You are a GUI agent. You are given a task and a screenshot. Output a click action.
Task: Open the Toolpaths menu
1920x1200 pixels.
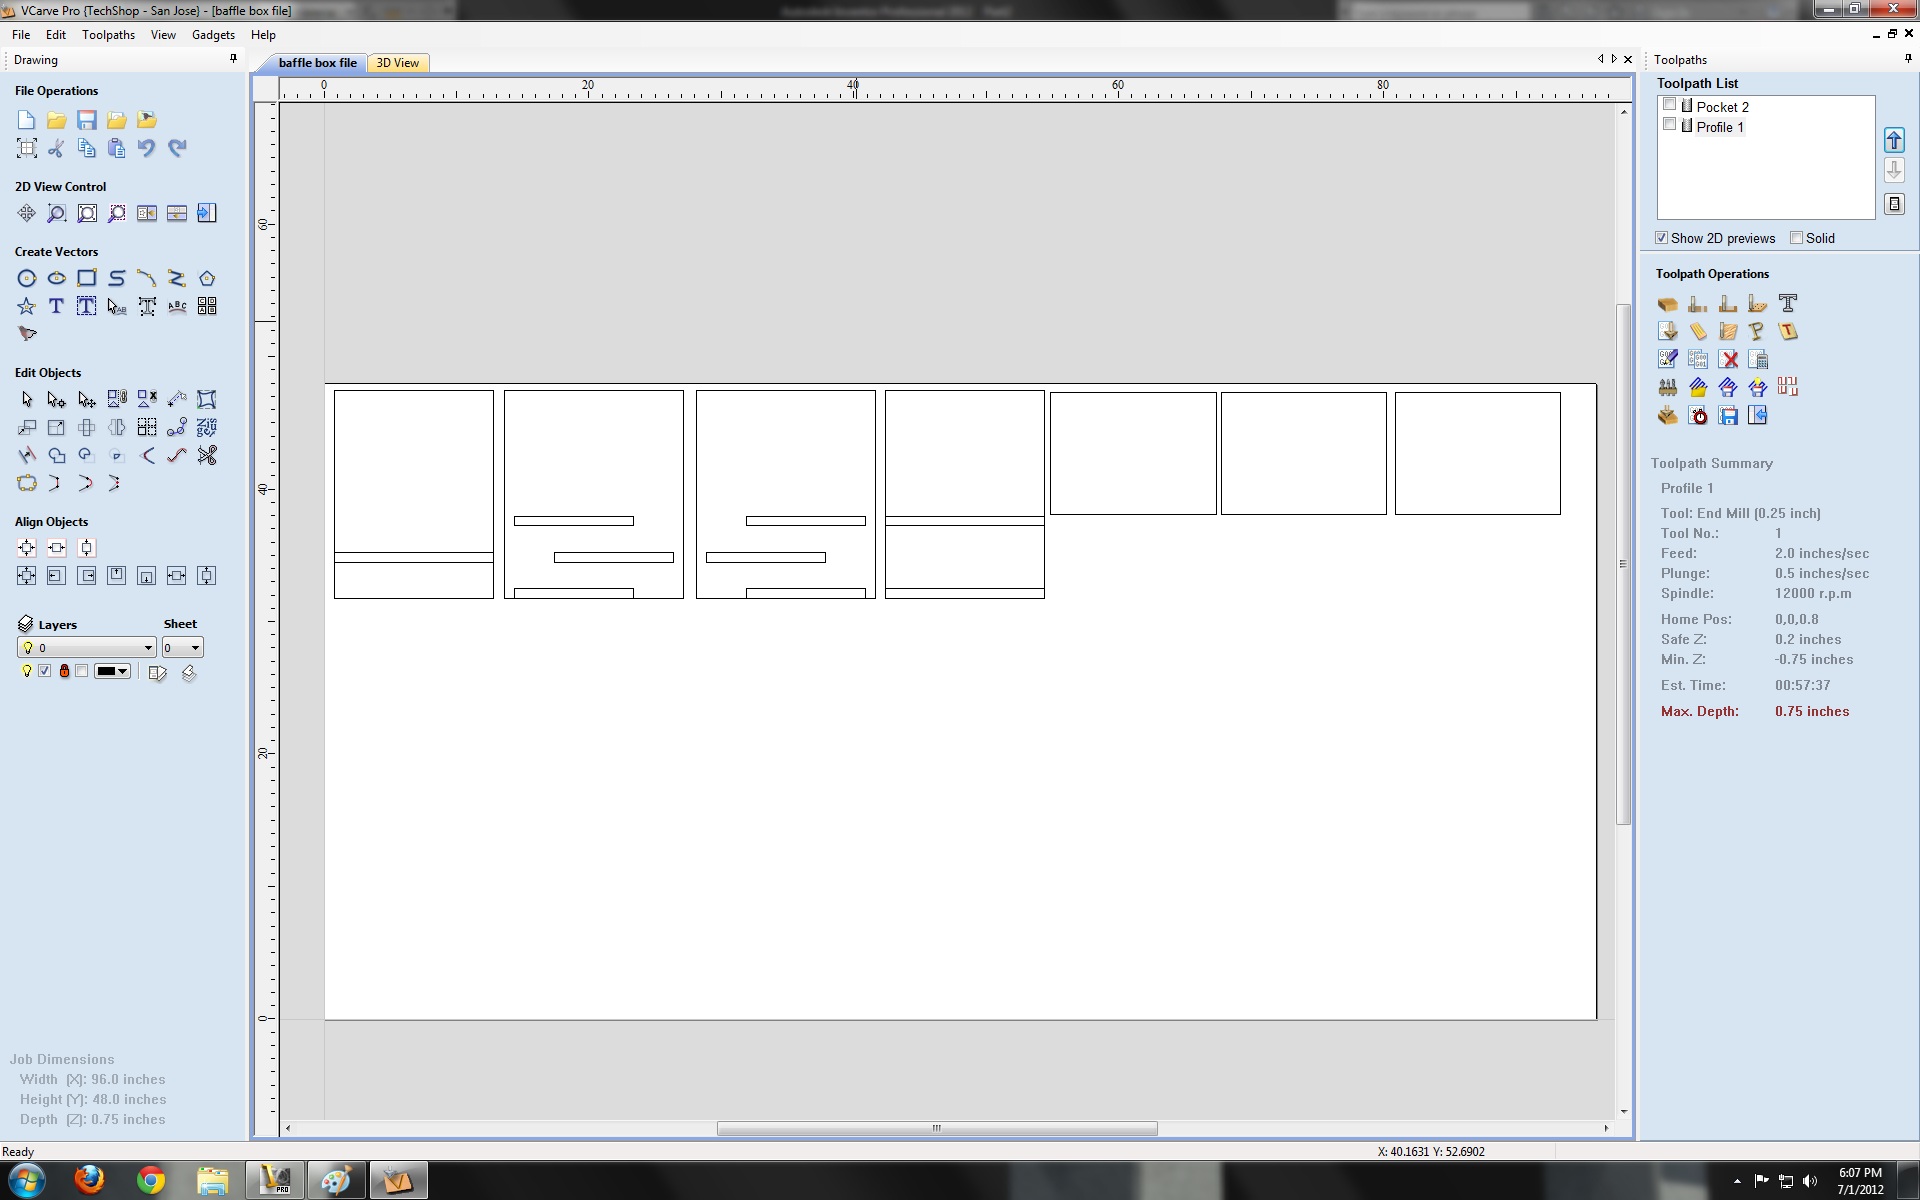coord(108,35)
